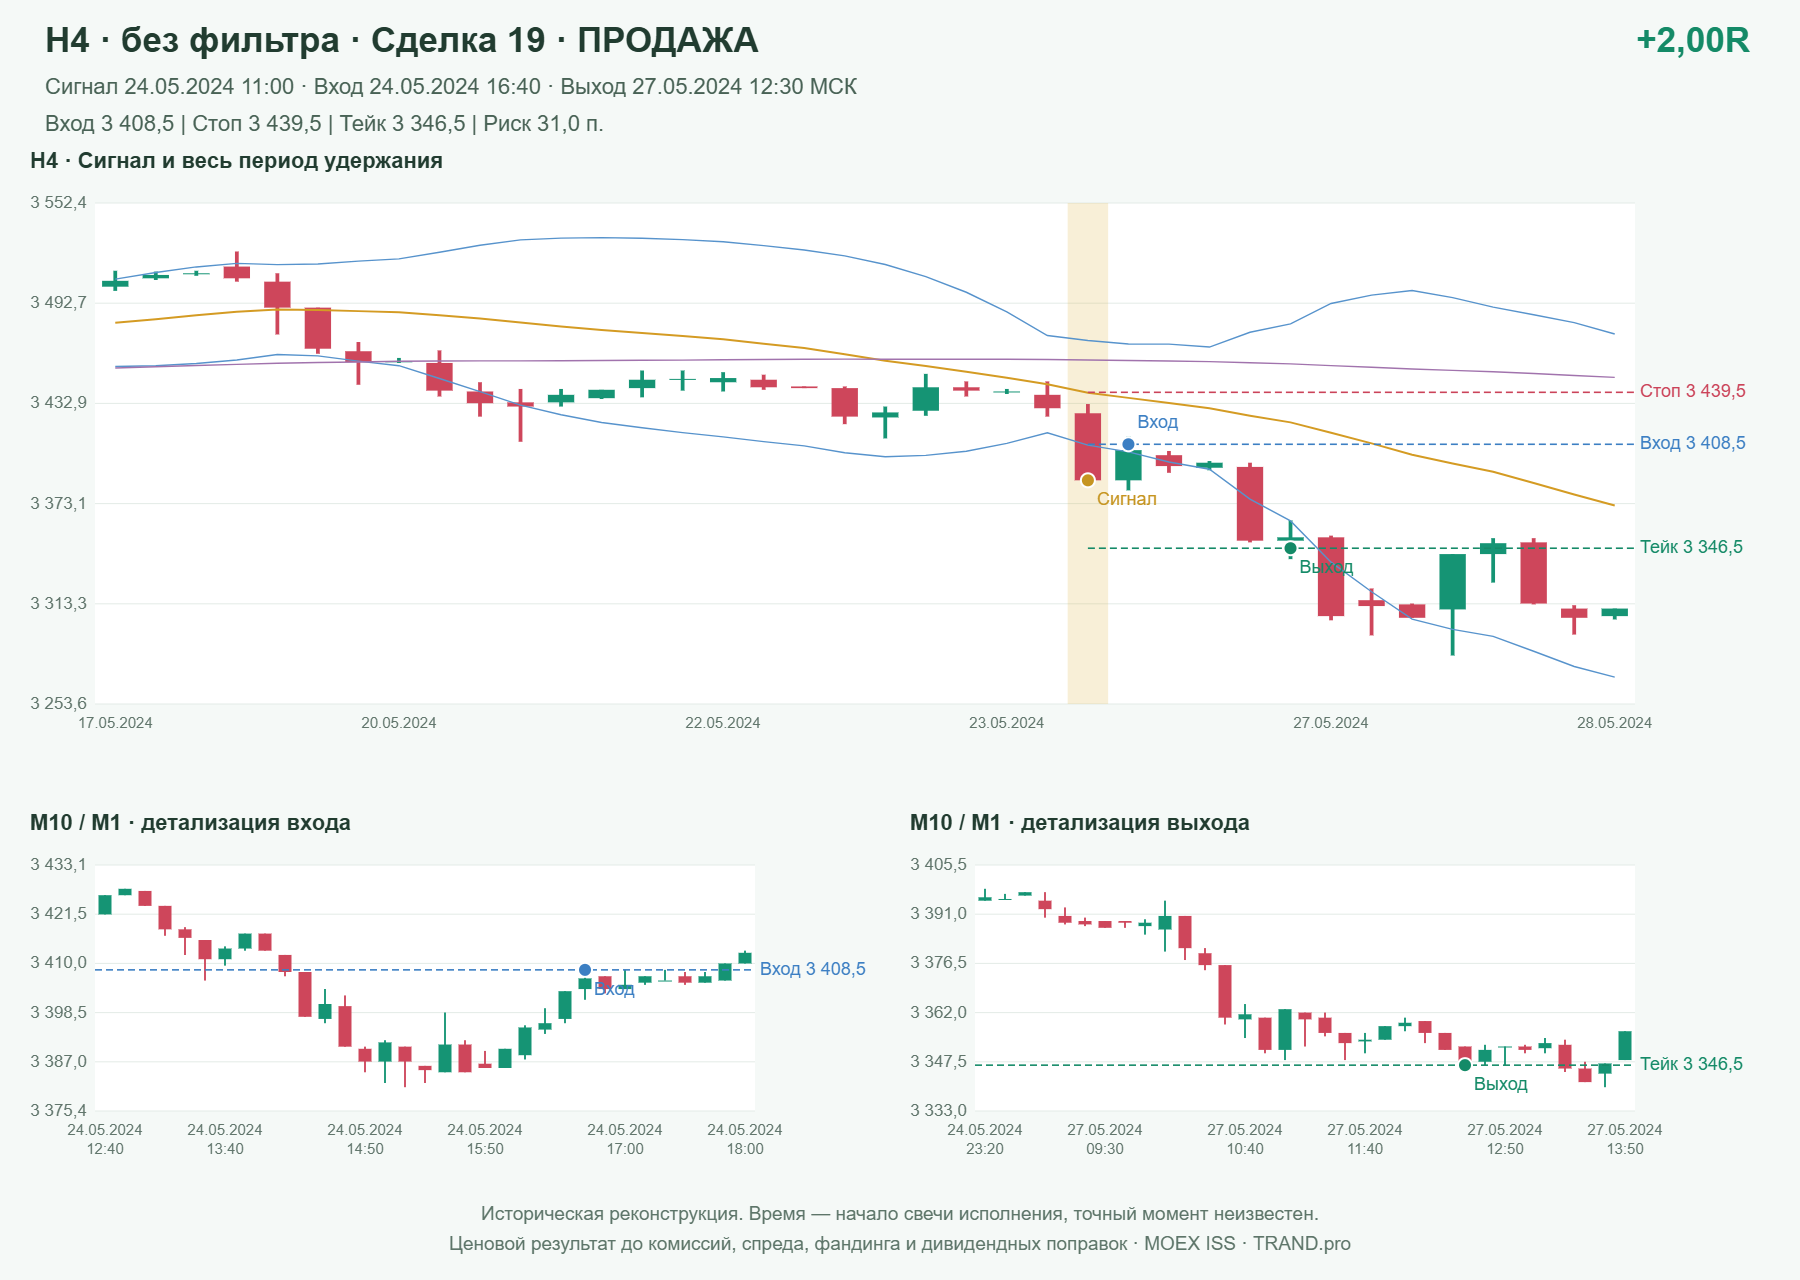The width and height of the screenshot is (1800, 1280).
Task: Click the 3 405,5 price label in exit chart
Action: coord(938,865)
